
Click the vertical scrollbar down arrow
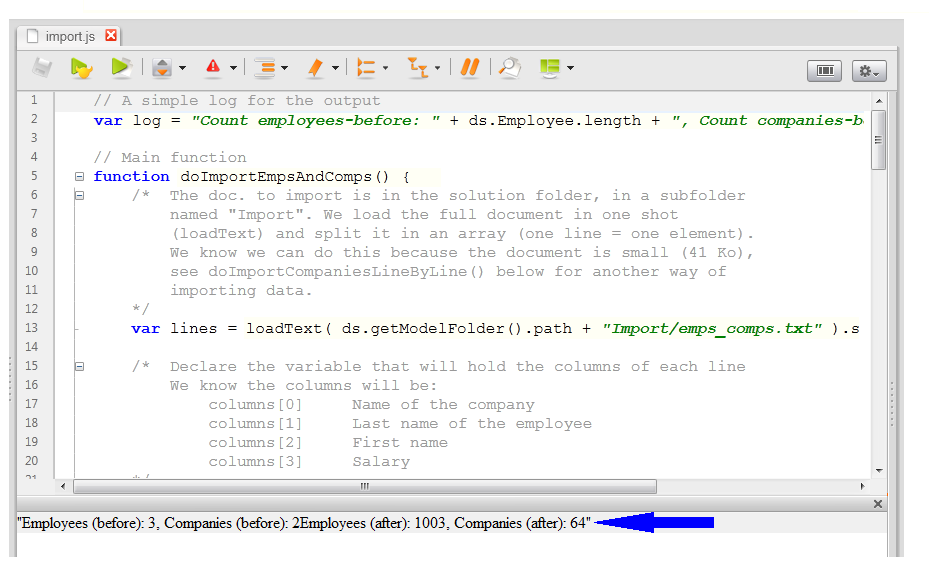pos(879,470)
